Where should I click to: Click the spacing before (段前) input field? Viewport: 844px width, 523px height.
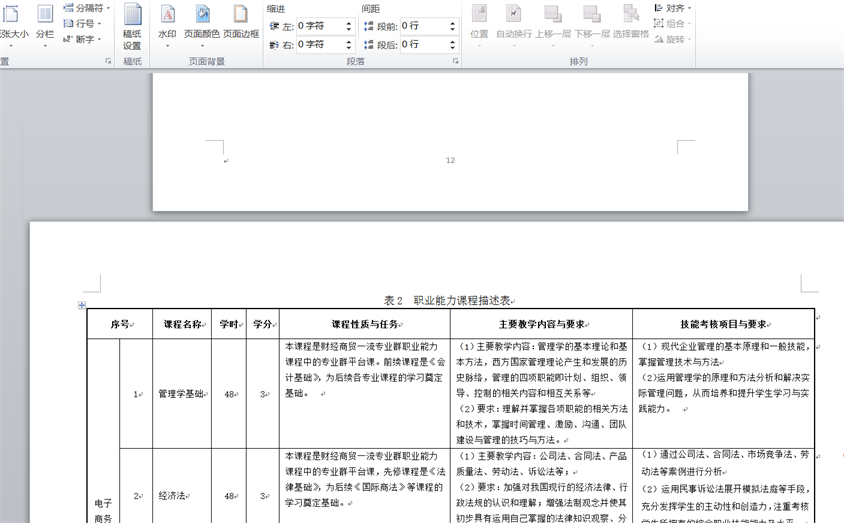point(422,26)
